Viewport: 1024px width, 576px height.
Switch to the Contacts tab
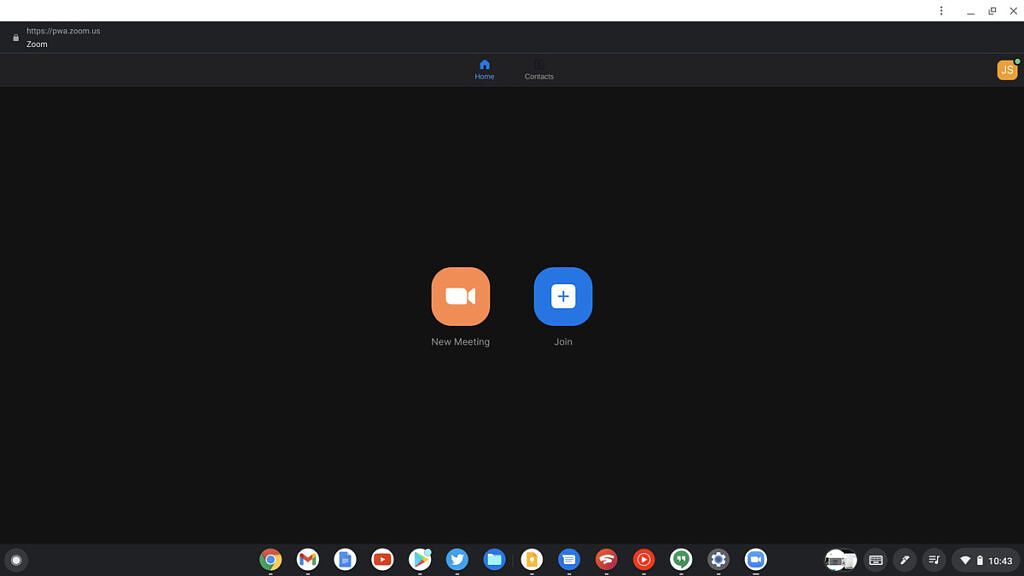pyautogui.click(x=539, y=69)
